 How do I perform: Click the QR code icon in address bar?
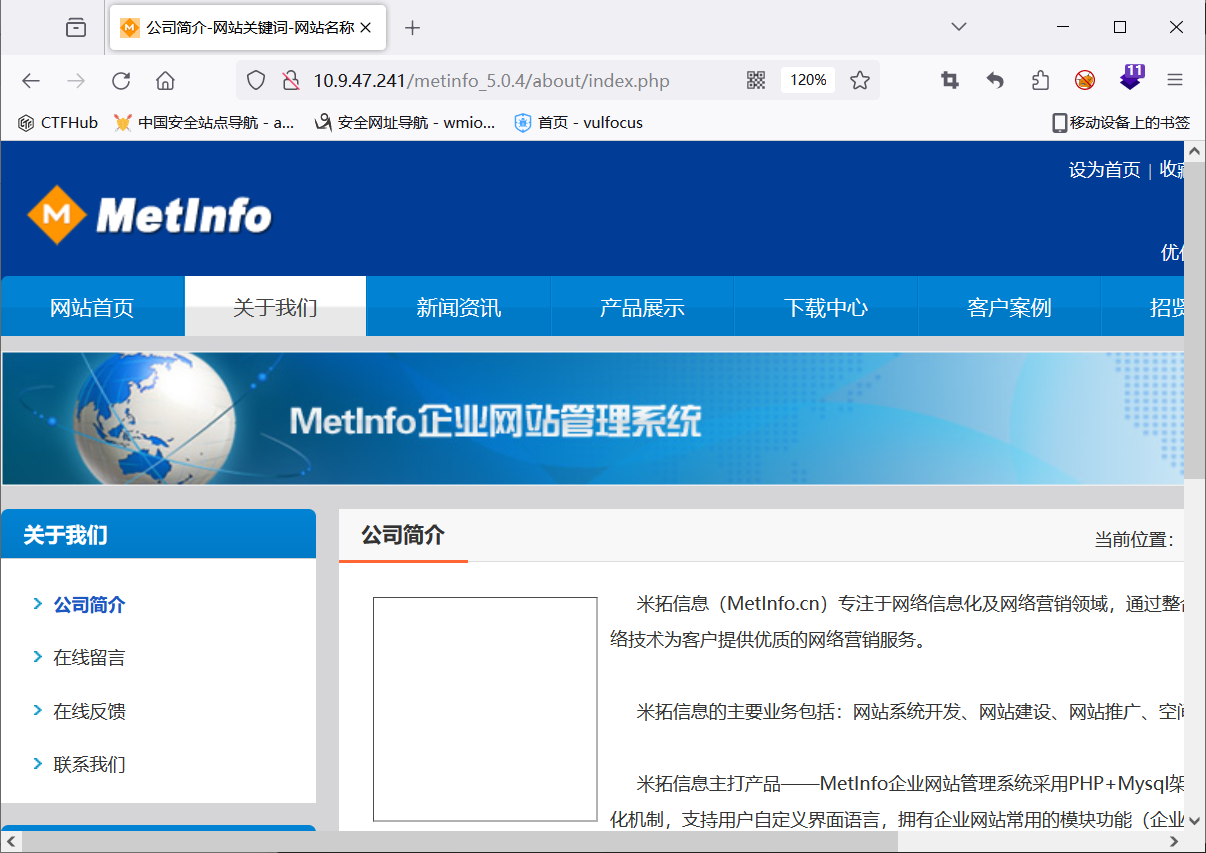click(755, 80)
